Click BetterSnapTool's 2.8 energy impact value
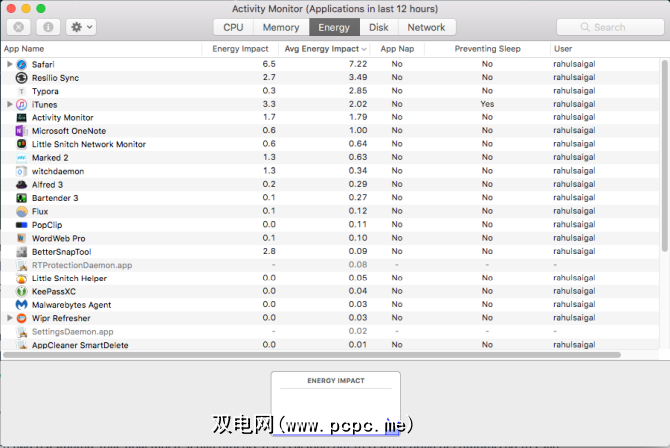 [x=269, y=251]
